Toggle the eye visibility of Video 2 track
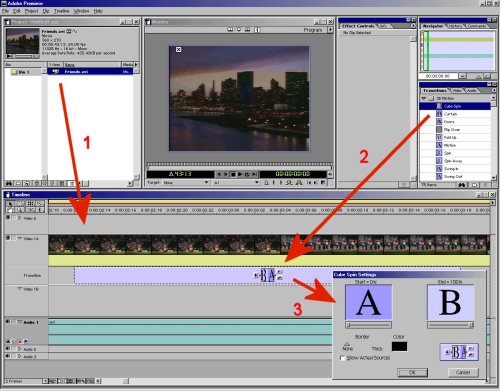 click(8, 218)
